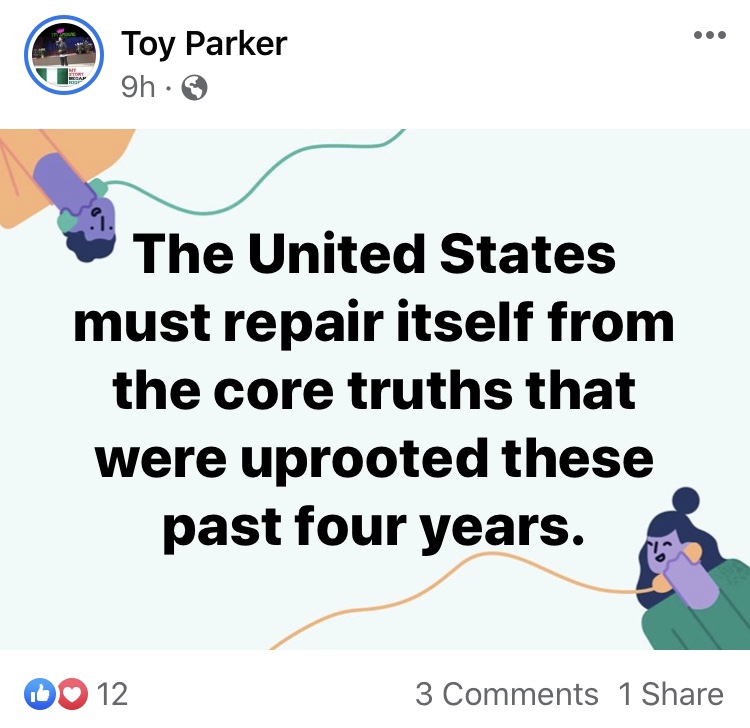Open Toy Parker's profile picture

[x=64, y=55]
